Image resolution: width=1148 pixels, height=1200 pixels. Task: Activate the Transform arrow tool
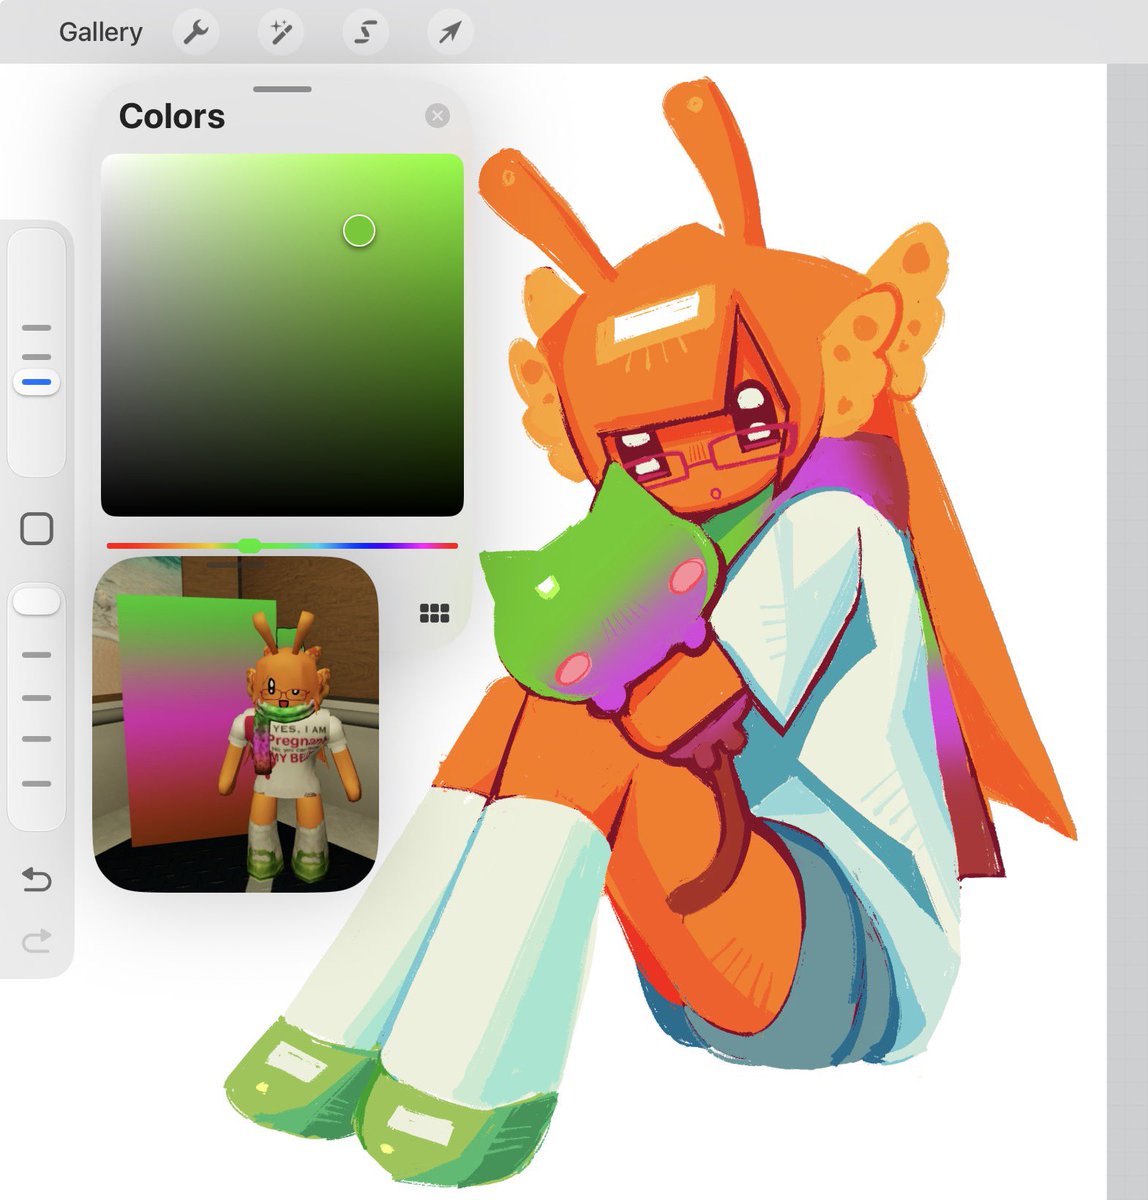click(x=450, y=32)
